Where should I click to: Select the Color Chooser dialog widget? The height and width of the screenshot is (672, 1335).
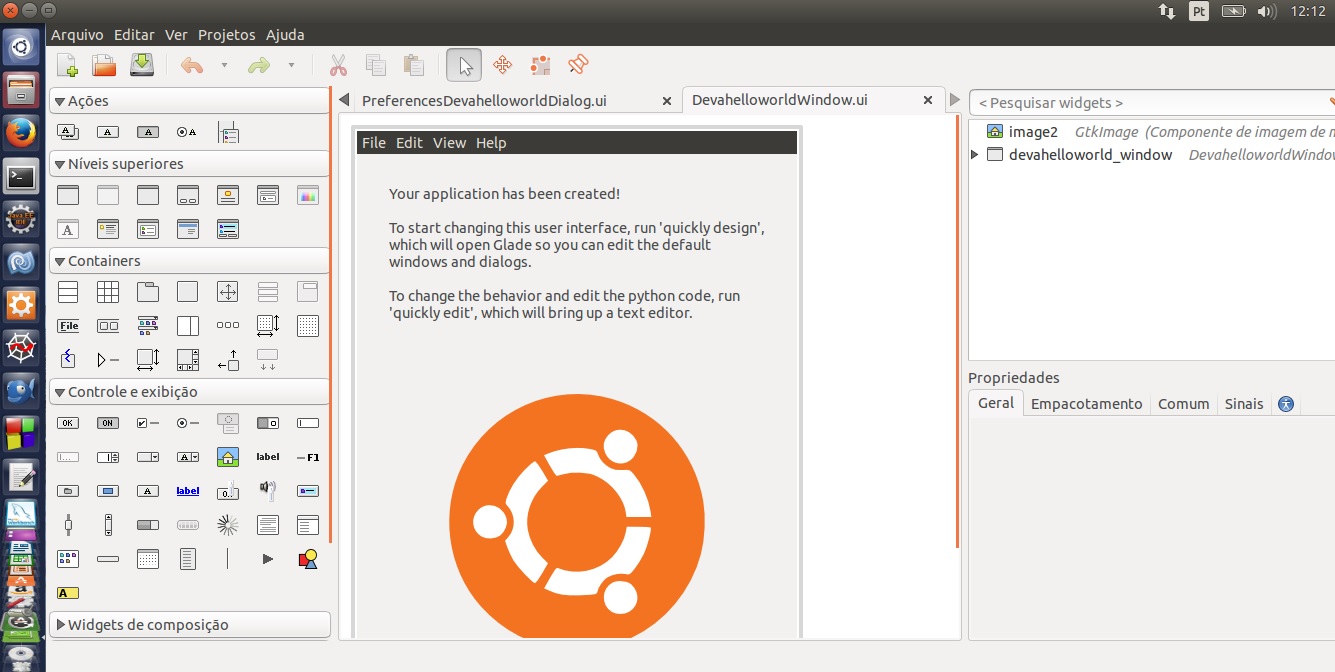tap(308, 196)
